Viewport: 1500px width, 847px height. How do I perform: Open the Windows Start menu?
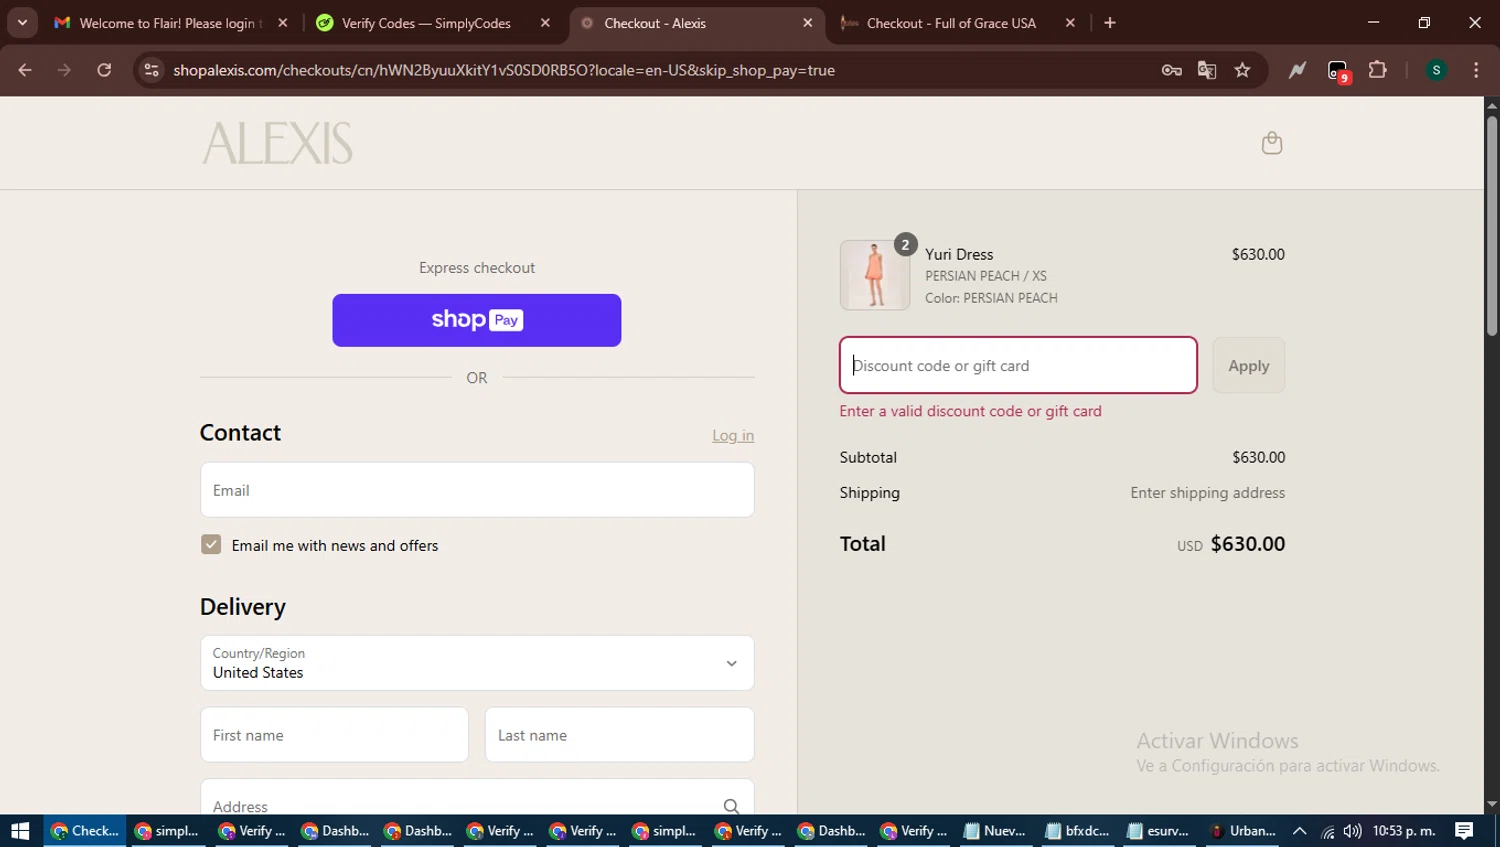coord(20,831)
